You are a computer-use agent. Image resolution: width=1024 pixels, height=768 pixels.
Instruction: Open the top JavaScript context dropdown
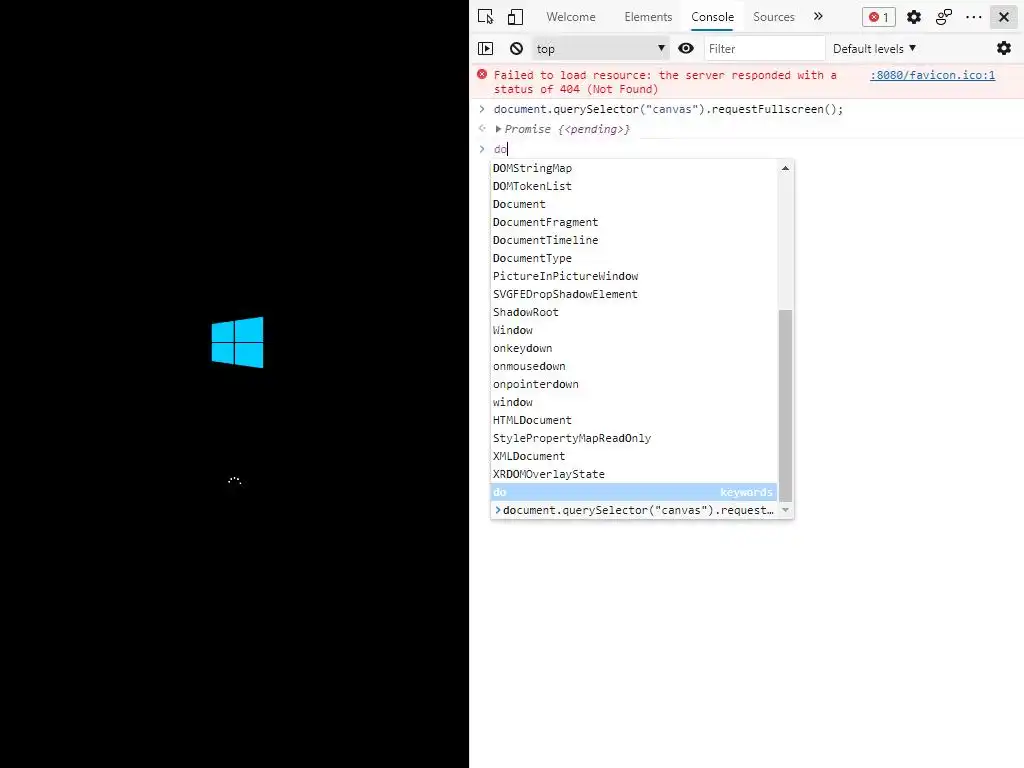click(x=600, y=48)
